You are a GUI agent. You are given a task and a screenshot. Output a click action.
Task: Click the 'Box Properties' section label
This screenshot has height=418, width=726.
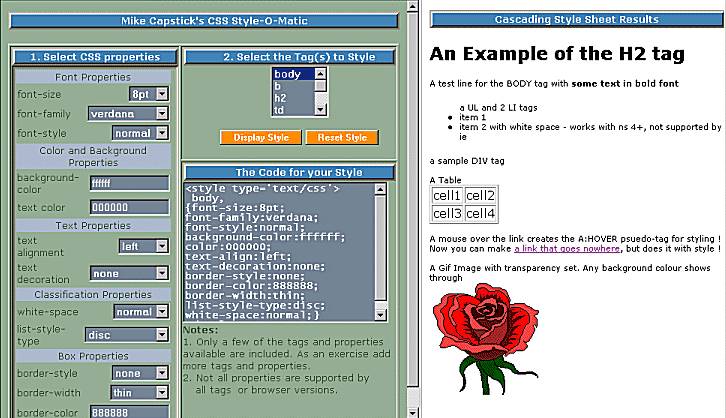click(x=93, y=356)
